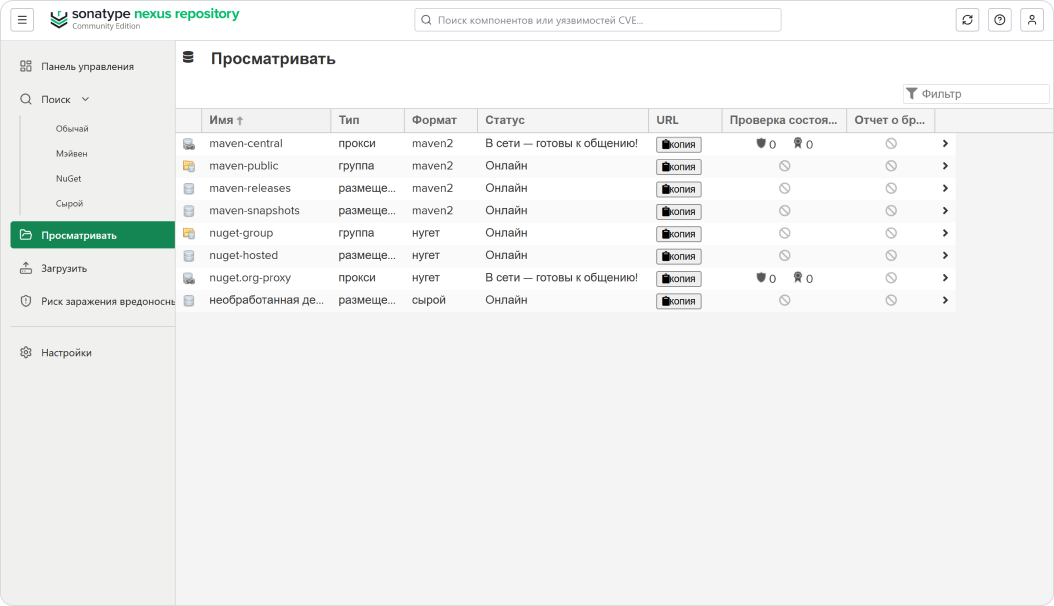Click the maven-central proxy repository icon
The image size is (1054, 606).
(189, 144)
